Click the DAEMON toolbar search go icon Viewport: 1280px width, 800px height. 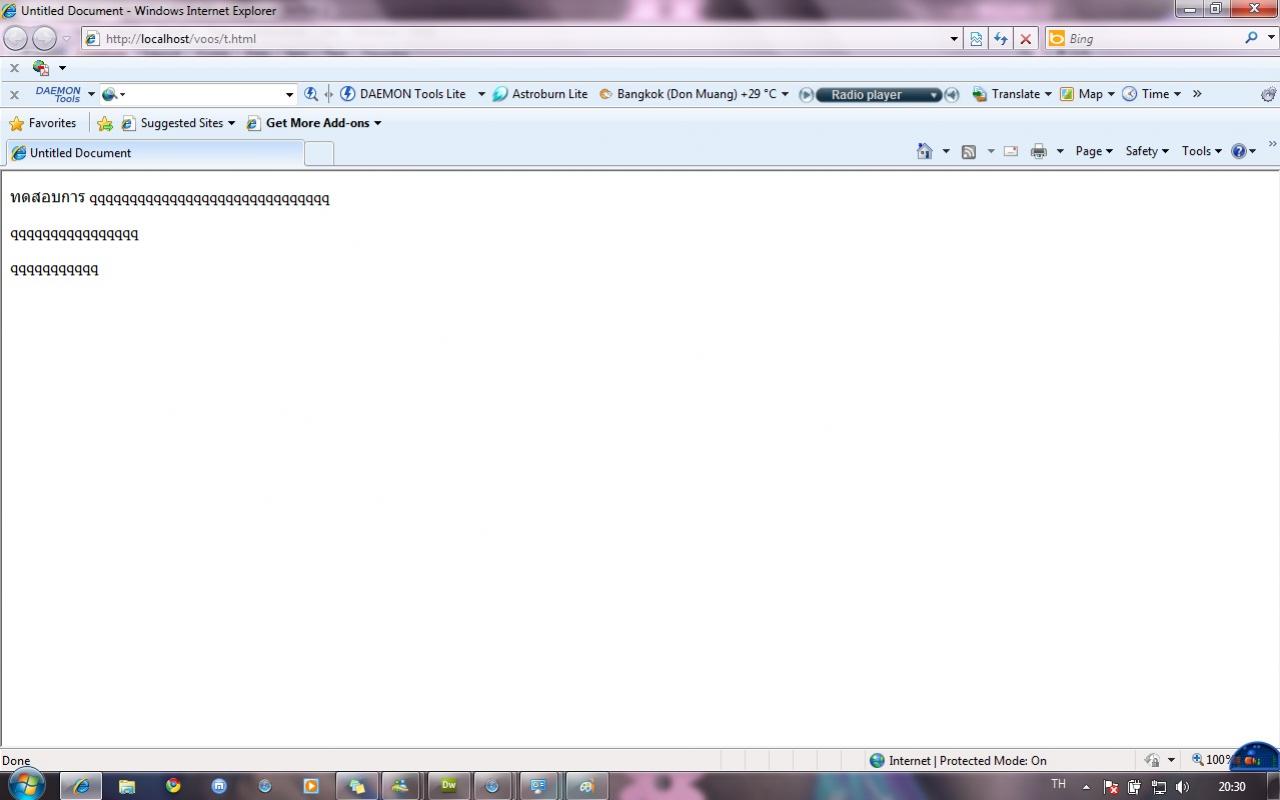[311, 94]
